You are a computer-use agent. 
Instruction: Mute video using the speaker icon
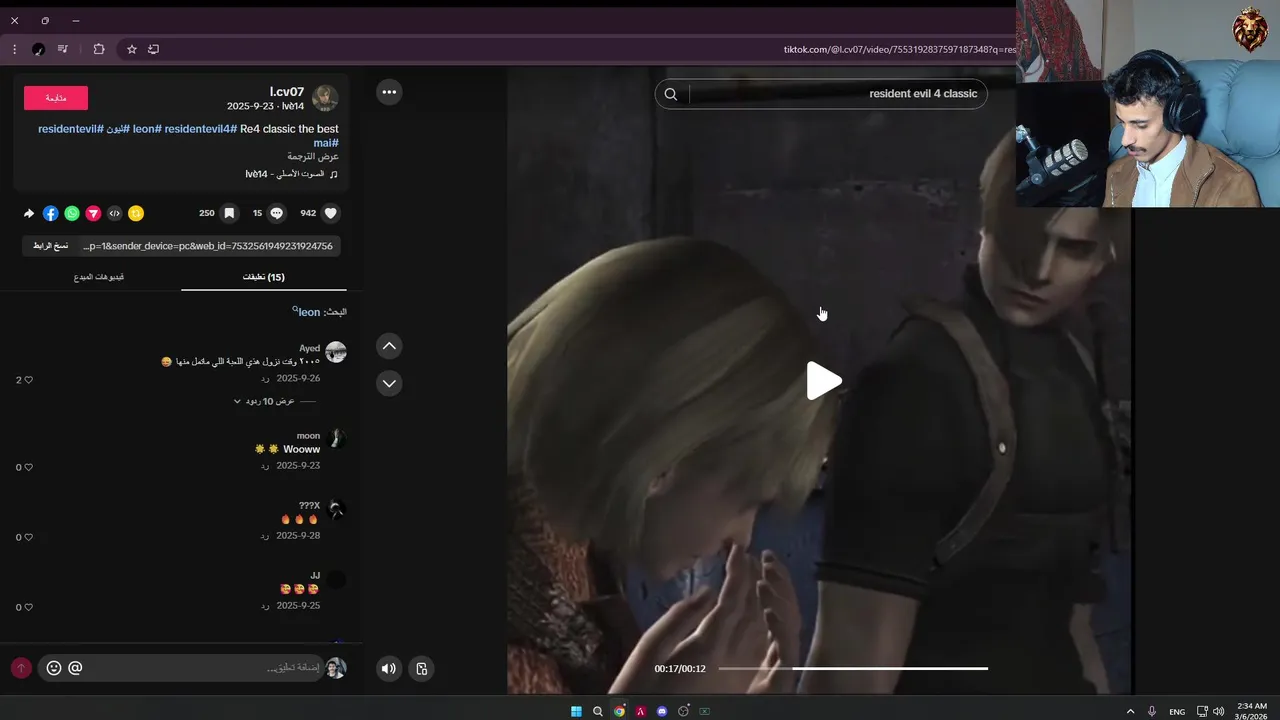pos(389,669)
